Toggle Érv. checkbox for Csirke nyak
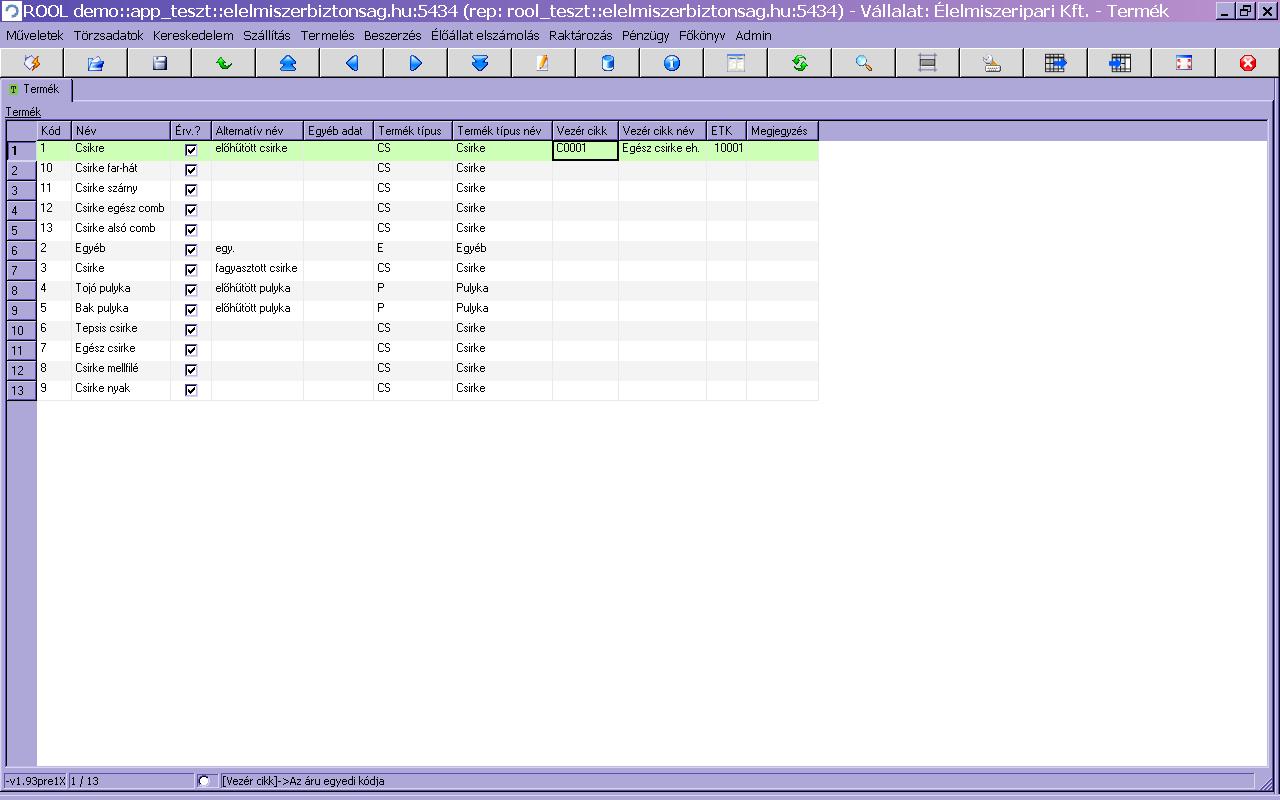Viewport: 1280px width, 800px height. click(191, 390)
